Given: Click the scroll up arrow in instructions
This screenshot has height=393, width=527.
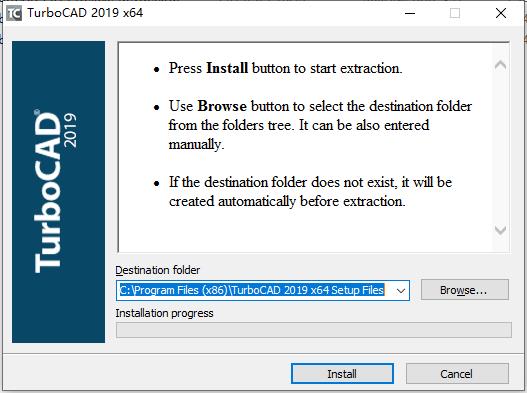Looking at the screenshot, I should 500,65.
